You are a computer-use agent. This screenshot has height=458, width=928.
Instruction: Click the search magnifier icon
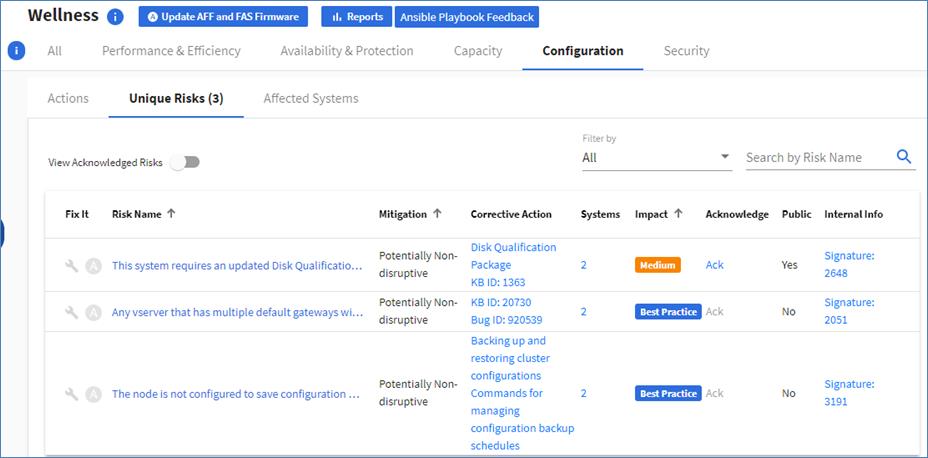point(904,157)
